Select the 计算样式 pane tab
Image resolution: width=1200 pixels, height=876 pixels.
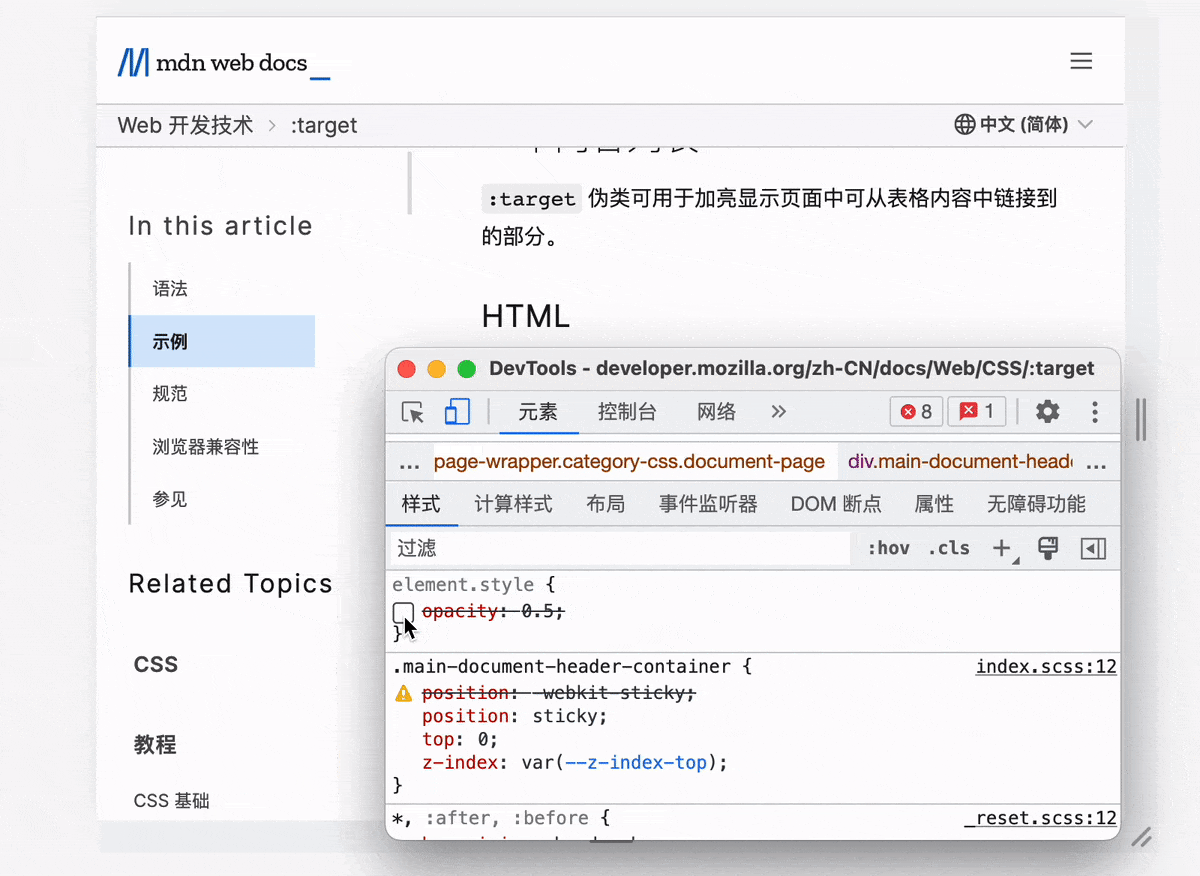513,504
